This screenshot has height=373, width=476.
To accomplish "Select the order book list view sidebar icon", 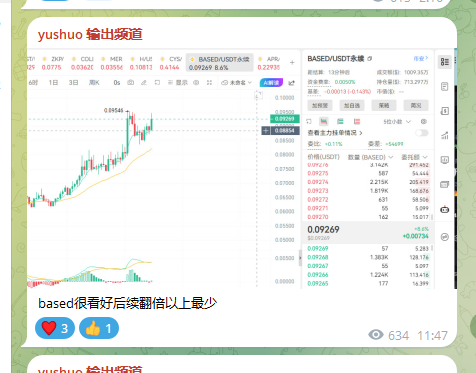I will click(x=445, y=62).
